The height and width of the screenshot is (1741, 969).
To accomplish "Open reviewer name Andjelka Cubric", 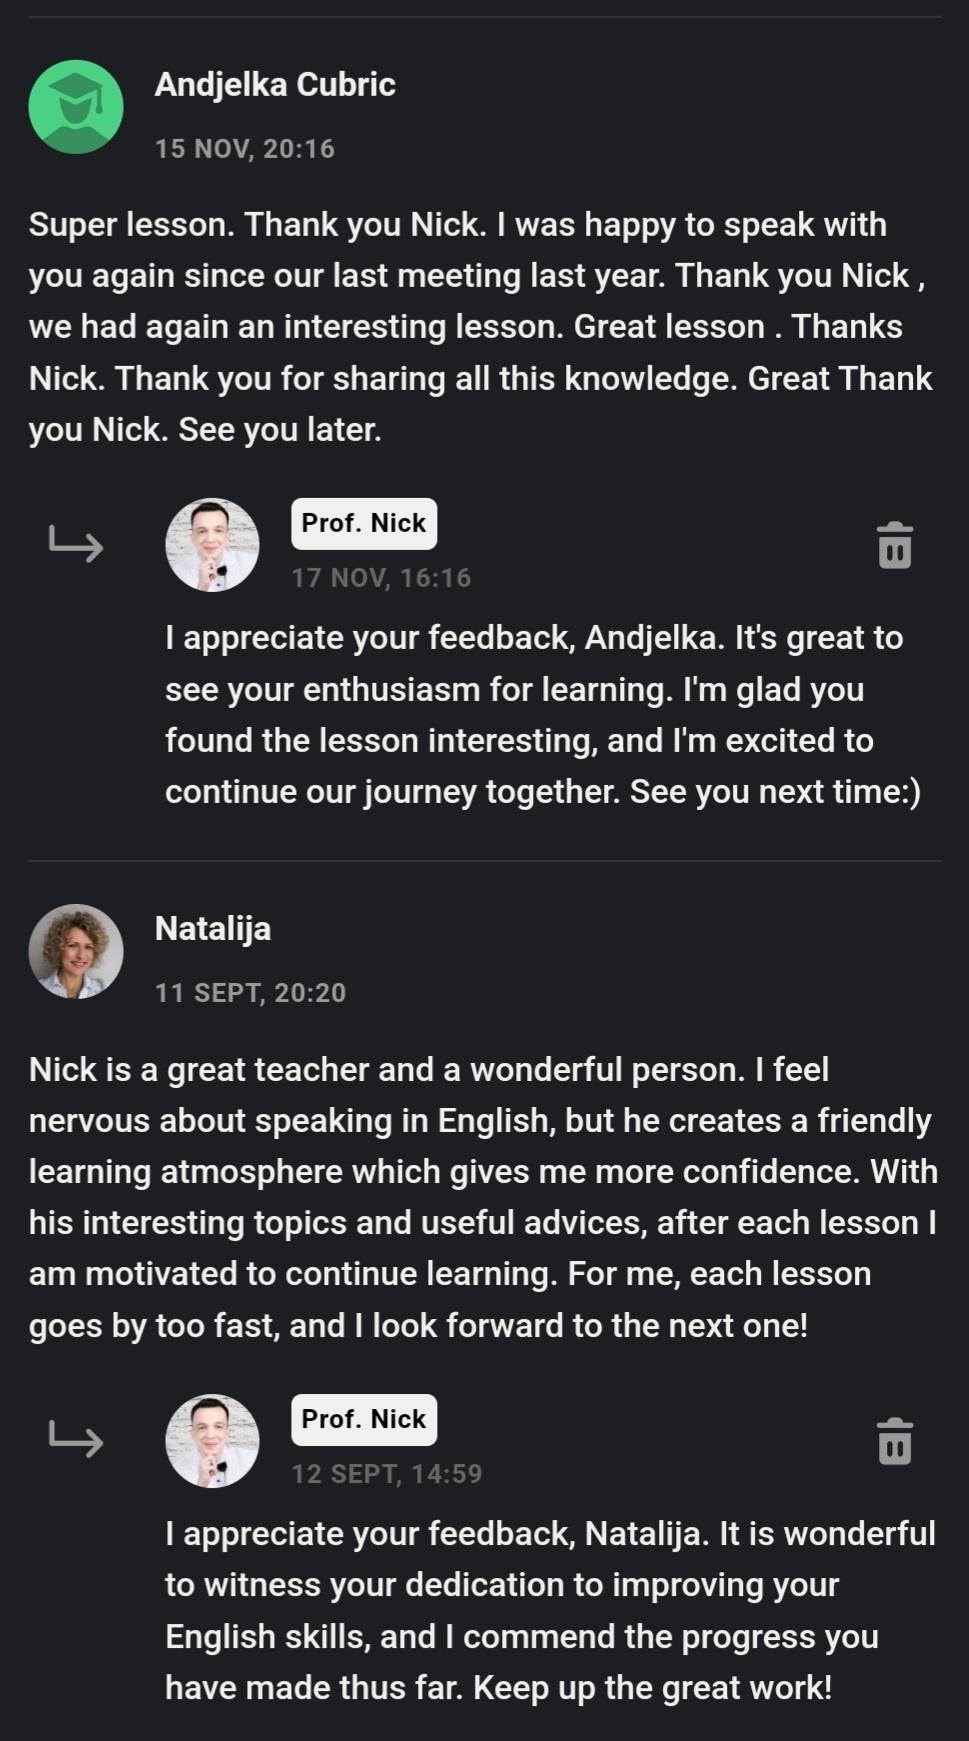I will tap(275, 85).
